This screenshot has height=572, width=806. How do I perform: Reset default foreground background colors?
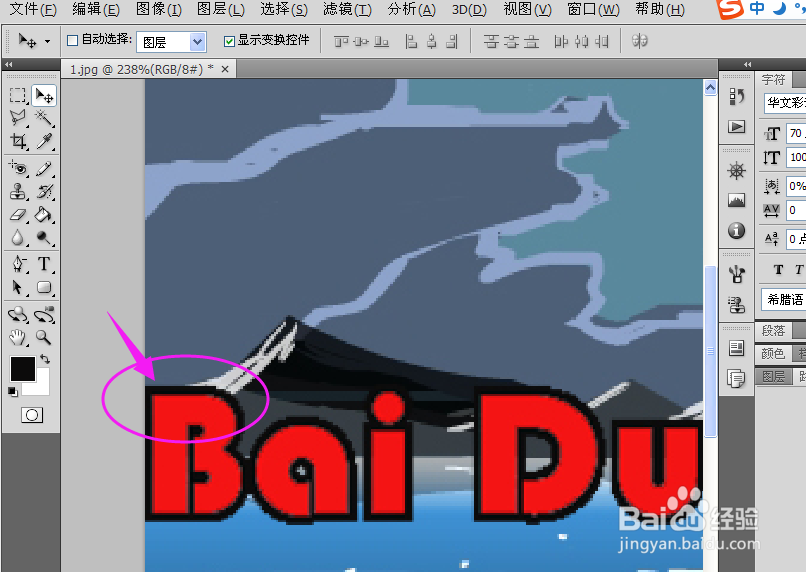pyautogui.click(x=13, y=392)
